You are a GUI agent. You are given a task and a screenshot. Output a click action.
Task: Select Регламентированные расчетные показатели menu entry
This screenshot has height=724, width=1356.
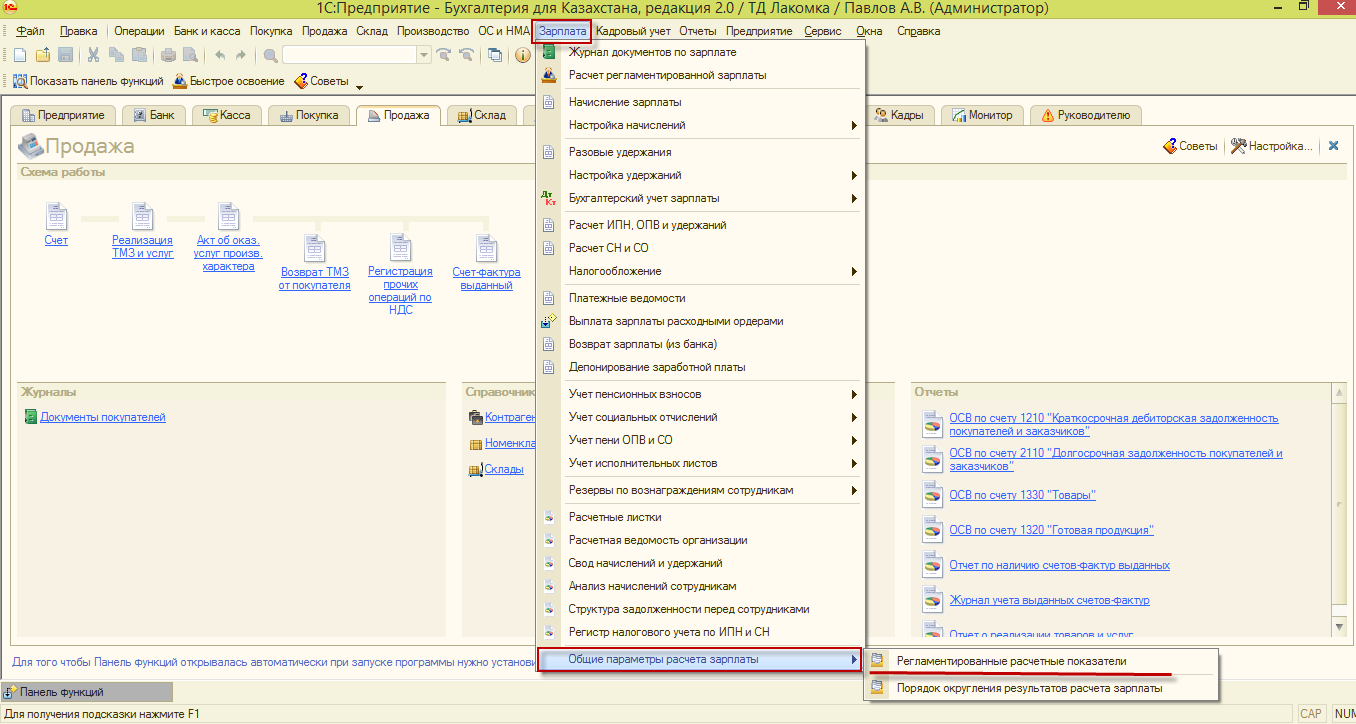pyautogui.click(x=1011, y=661)
